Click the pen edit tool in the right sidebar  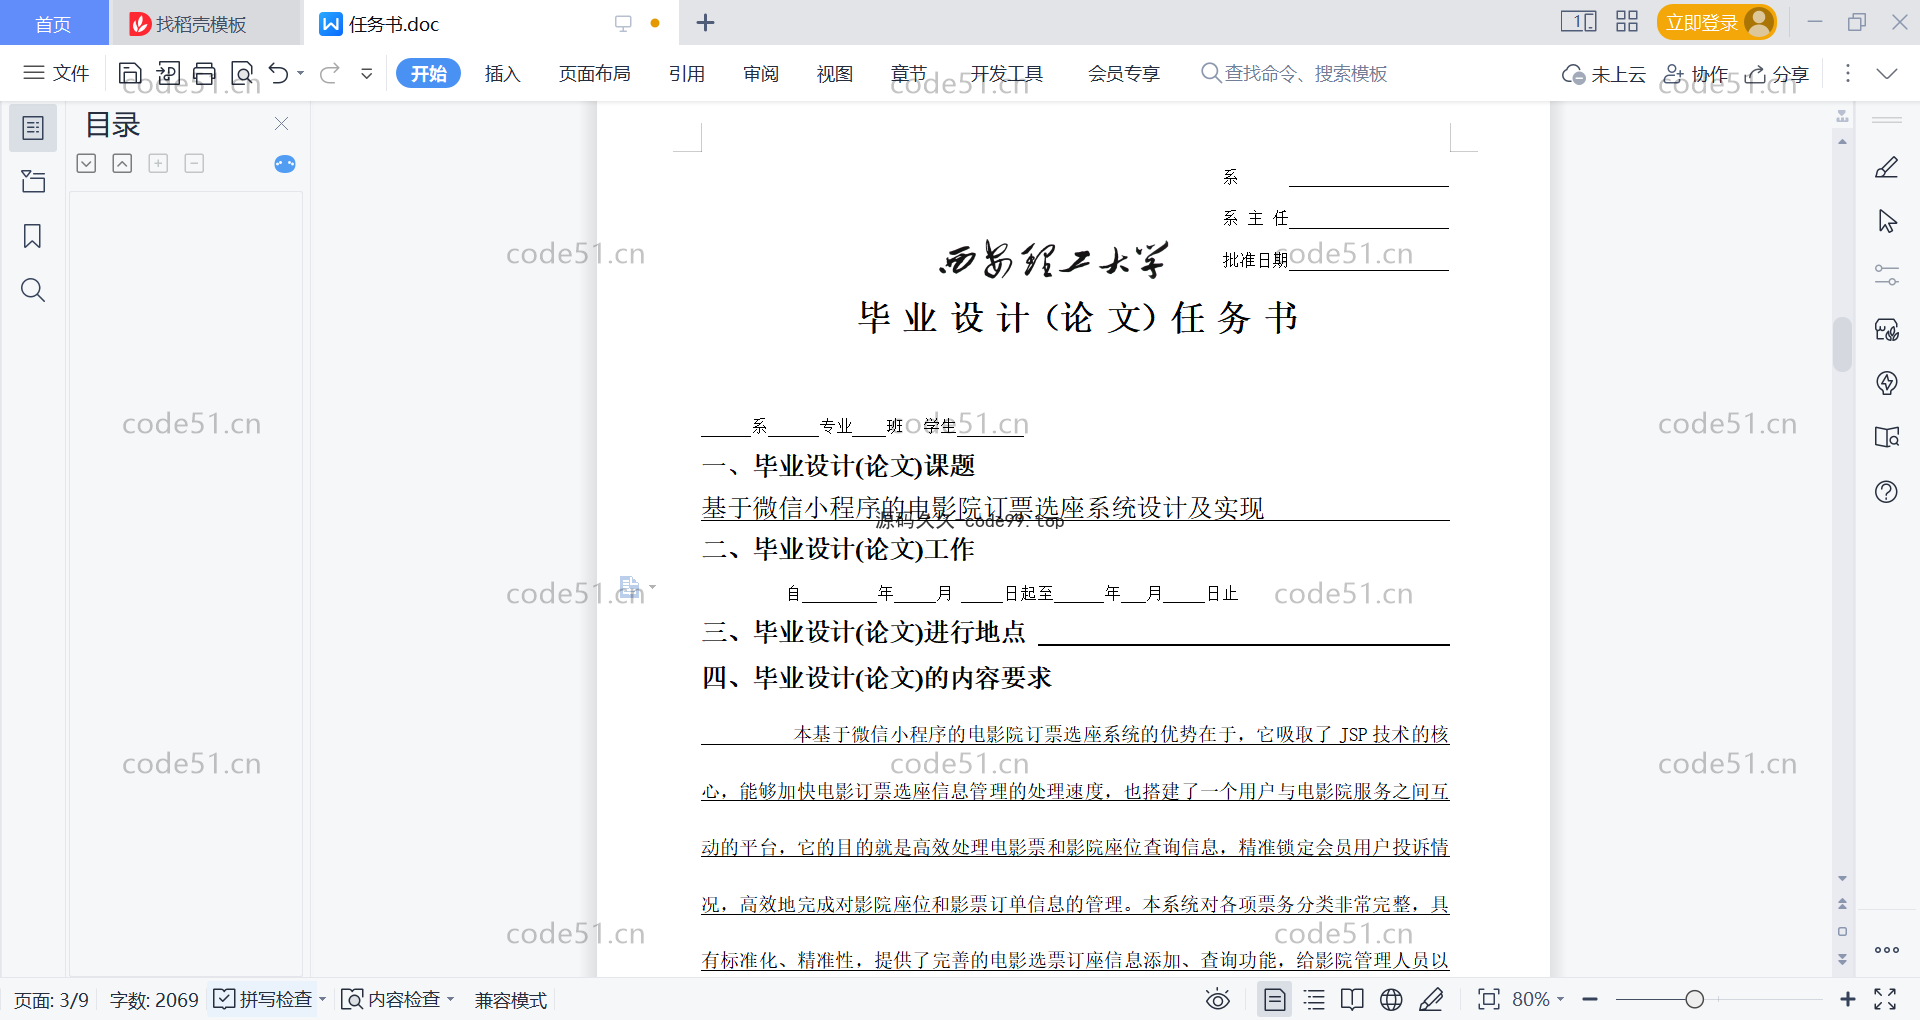coord(1887,168)
